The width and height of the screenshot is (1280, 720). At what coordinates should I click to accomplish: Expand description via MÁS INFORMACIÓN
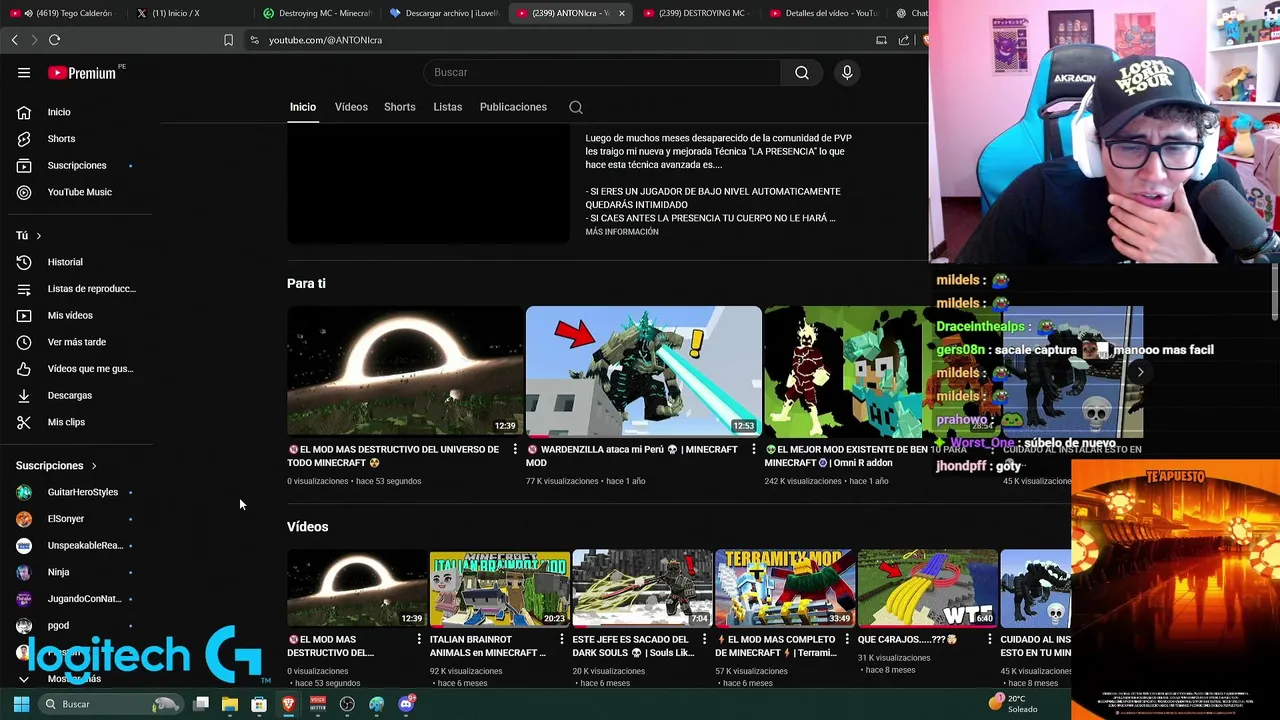click(x=622, y=232)
